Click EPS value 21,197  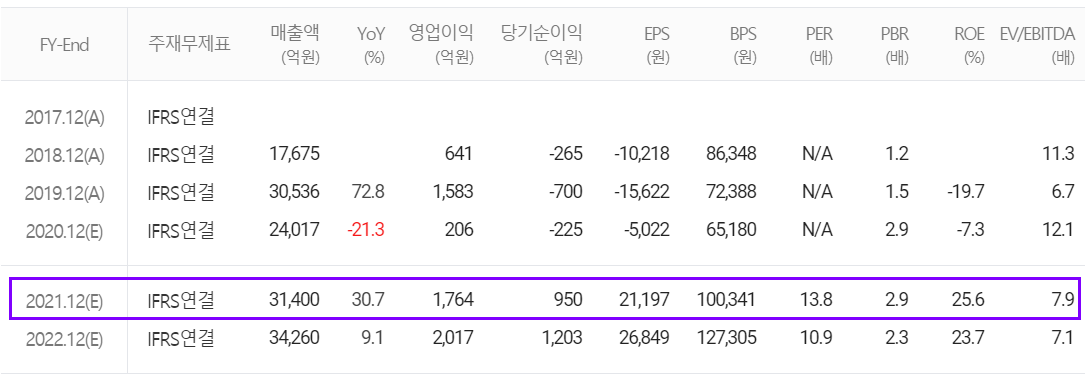click(645, 300)
